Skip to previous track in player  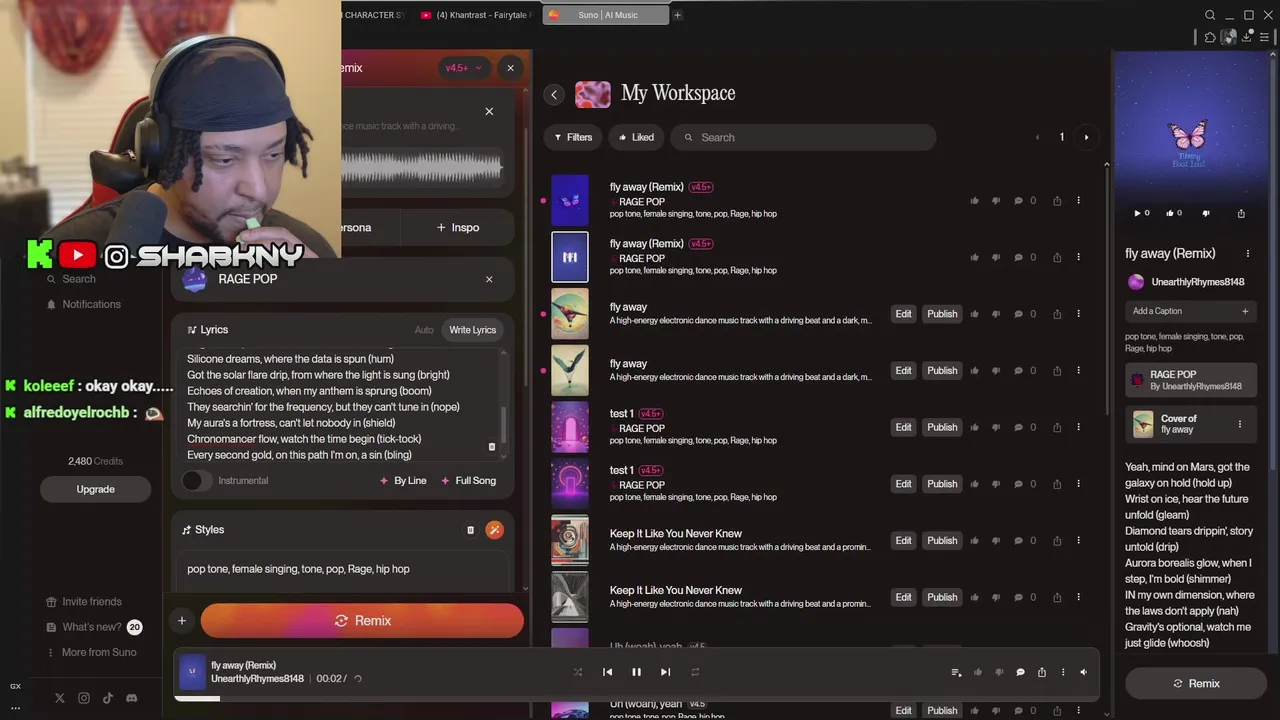(607, 672)
